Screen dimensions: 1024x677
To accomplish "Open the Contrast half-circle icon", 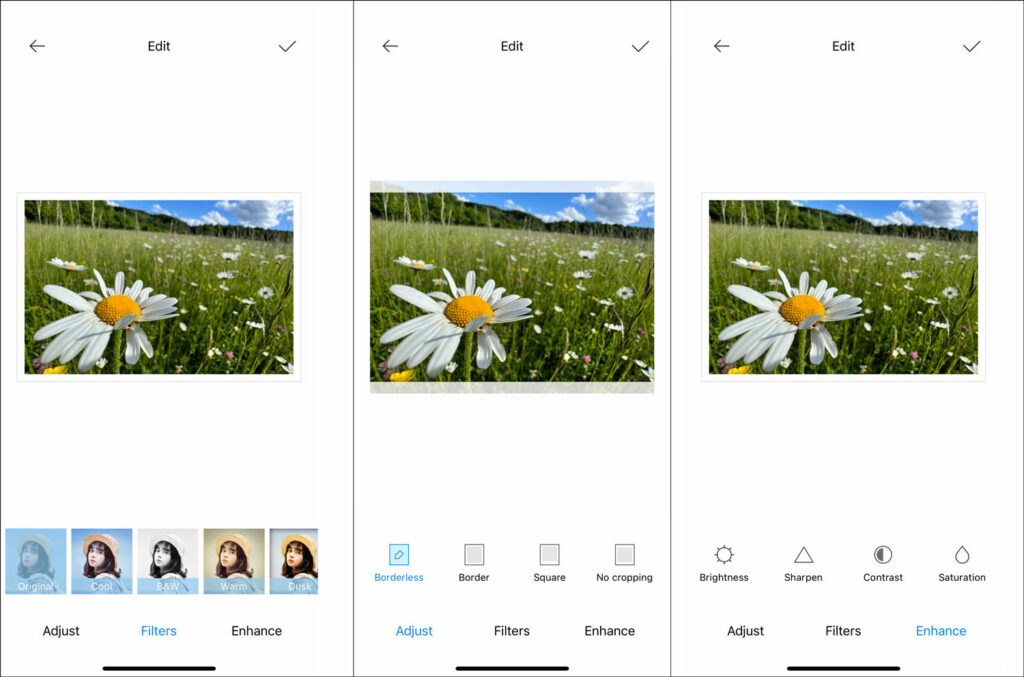I will click(883, 554).
